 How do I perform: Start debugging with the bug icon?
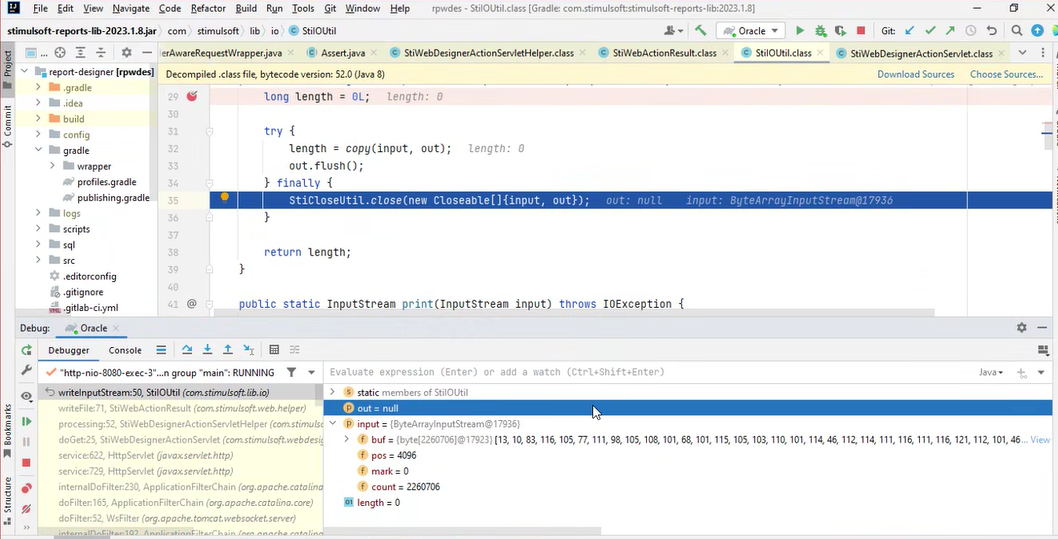(820, 30)
